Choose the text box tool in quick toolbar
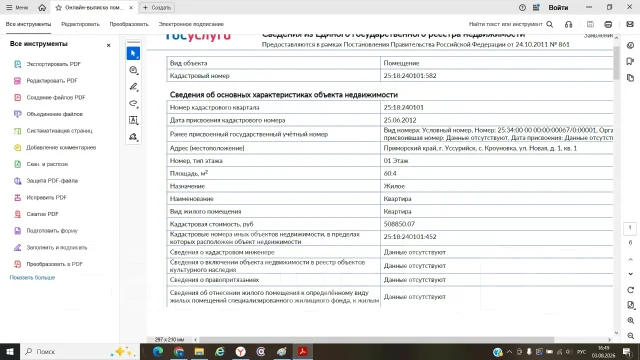 click(x=133, y=120)
